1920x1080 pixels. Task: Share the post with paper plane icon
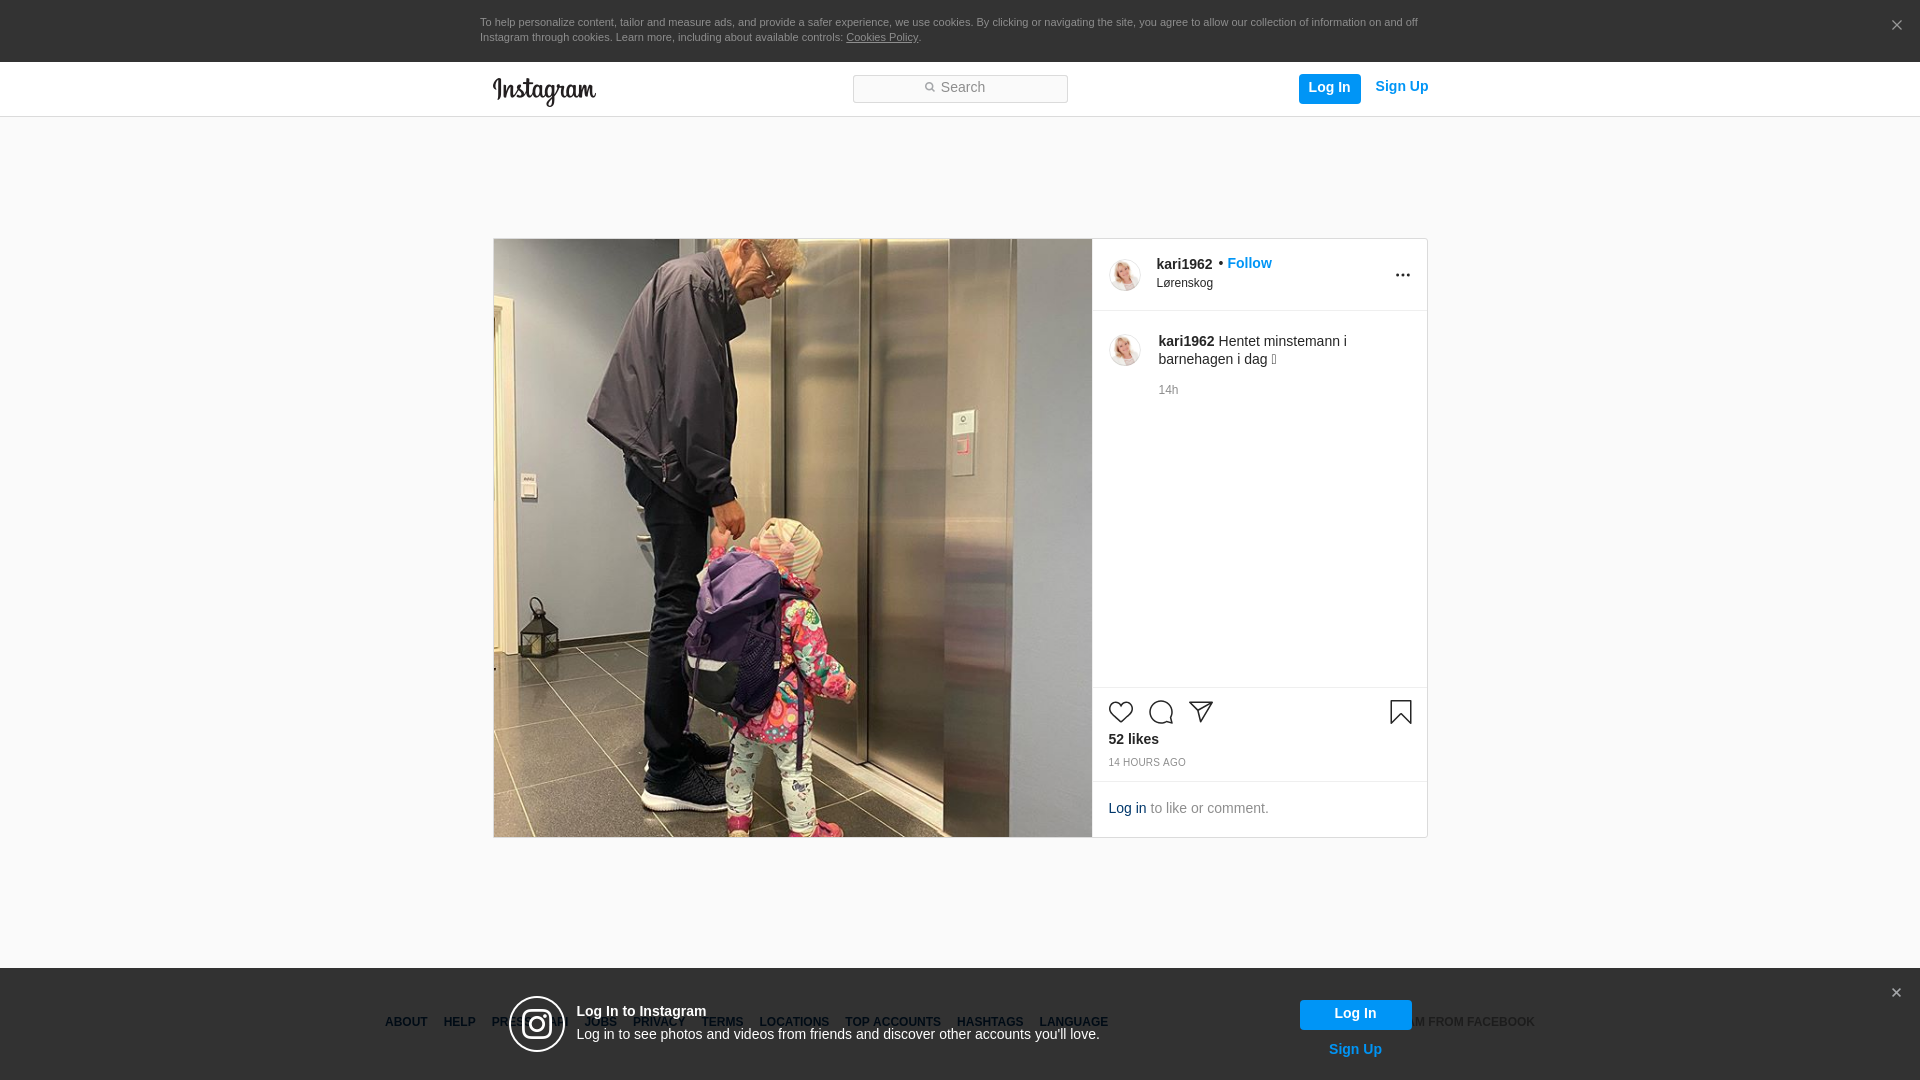1200,712
